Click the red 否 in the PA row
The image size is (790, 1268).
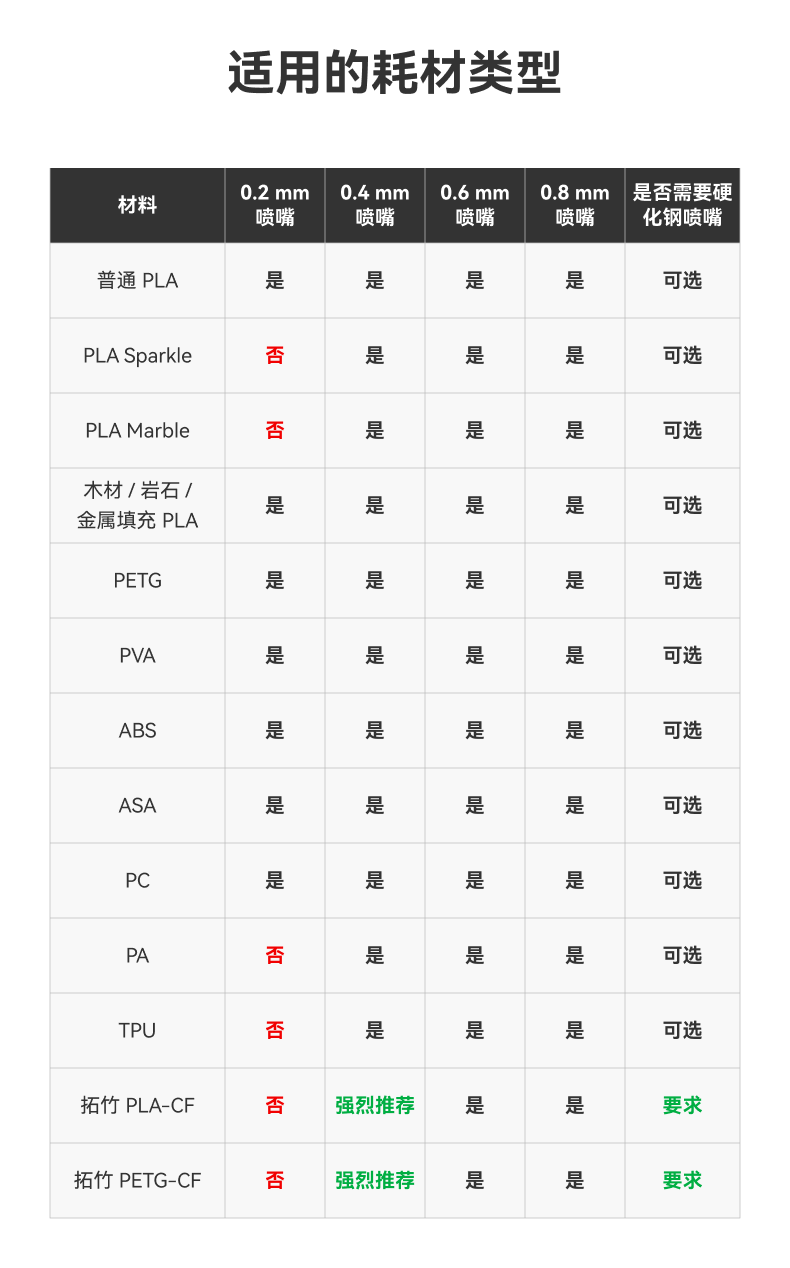click(x=275, y=956)
